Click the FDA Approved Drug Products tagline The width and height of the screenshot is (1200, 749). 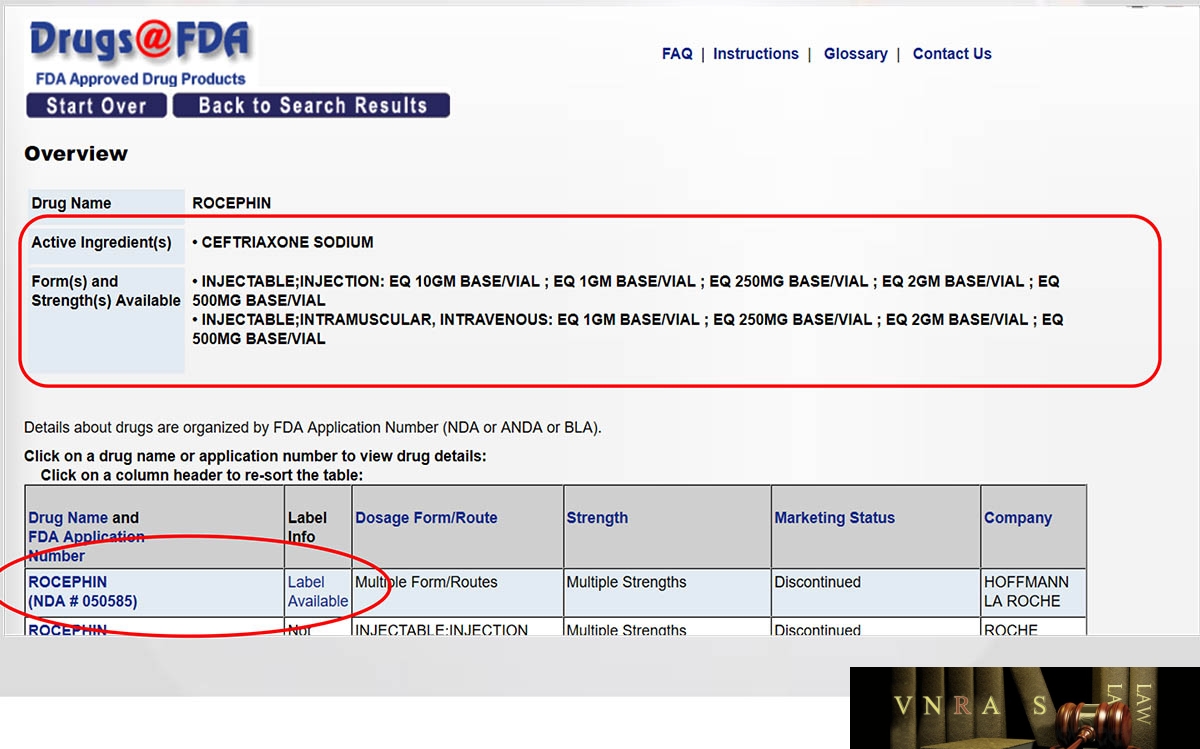coord(140,79)
